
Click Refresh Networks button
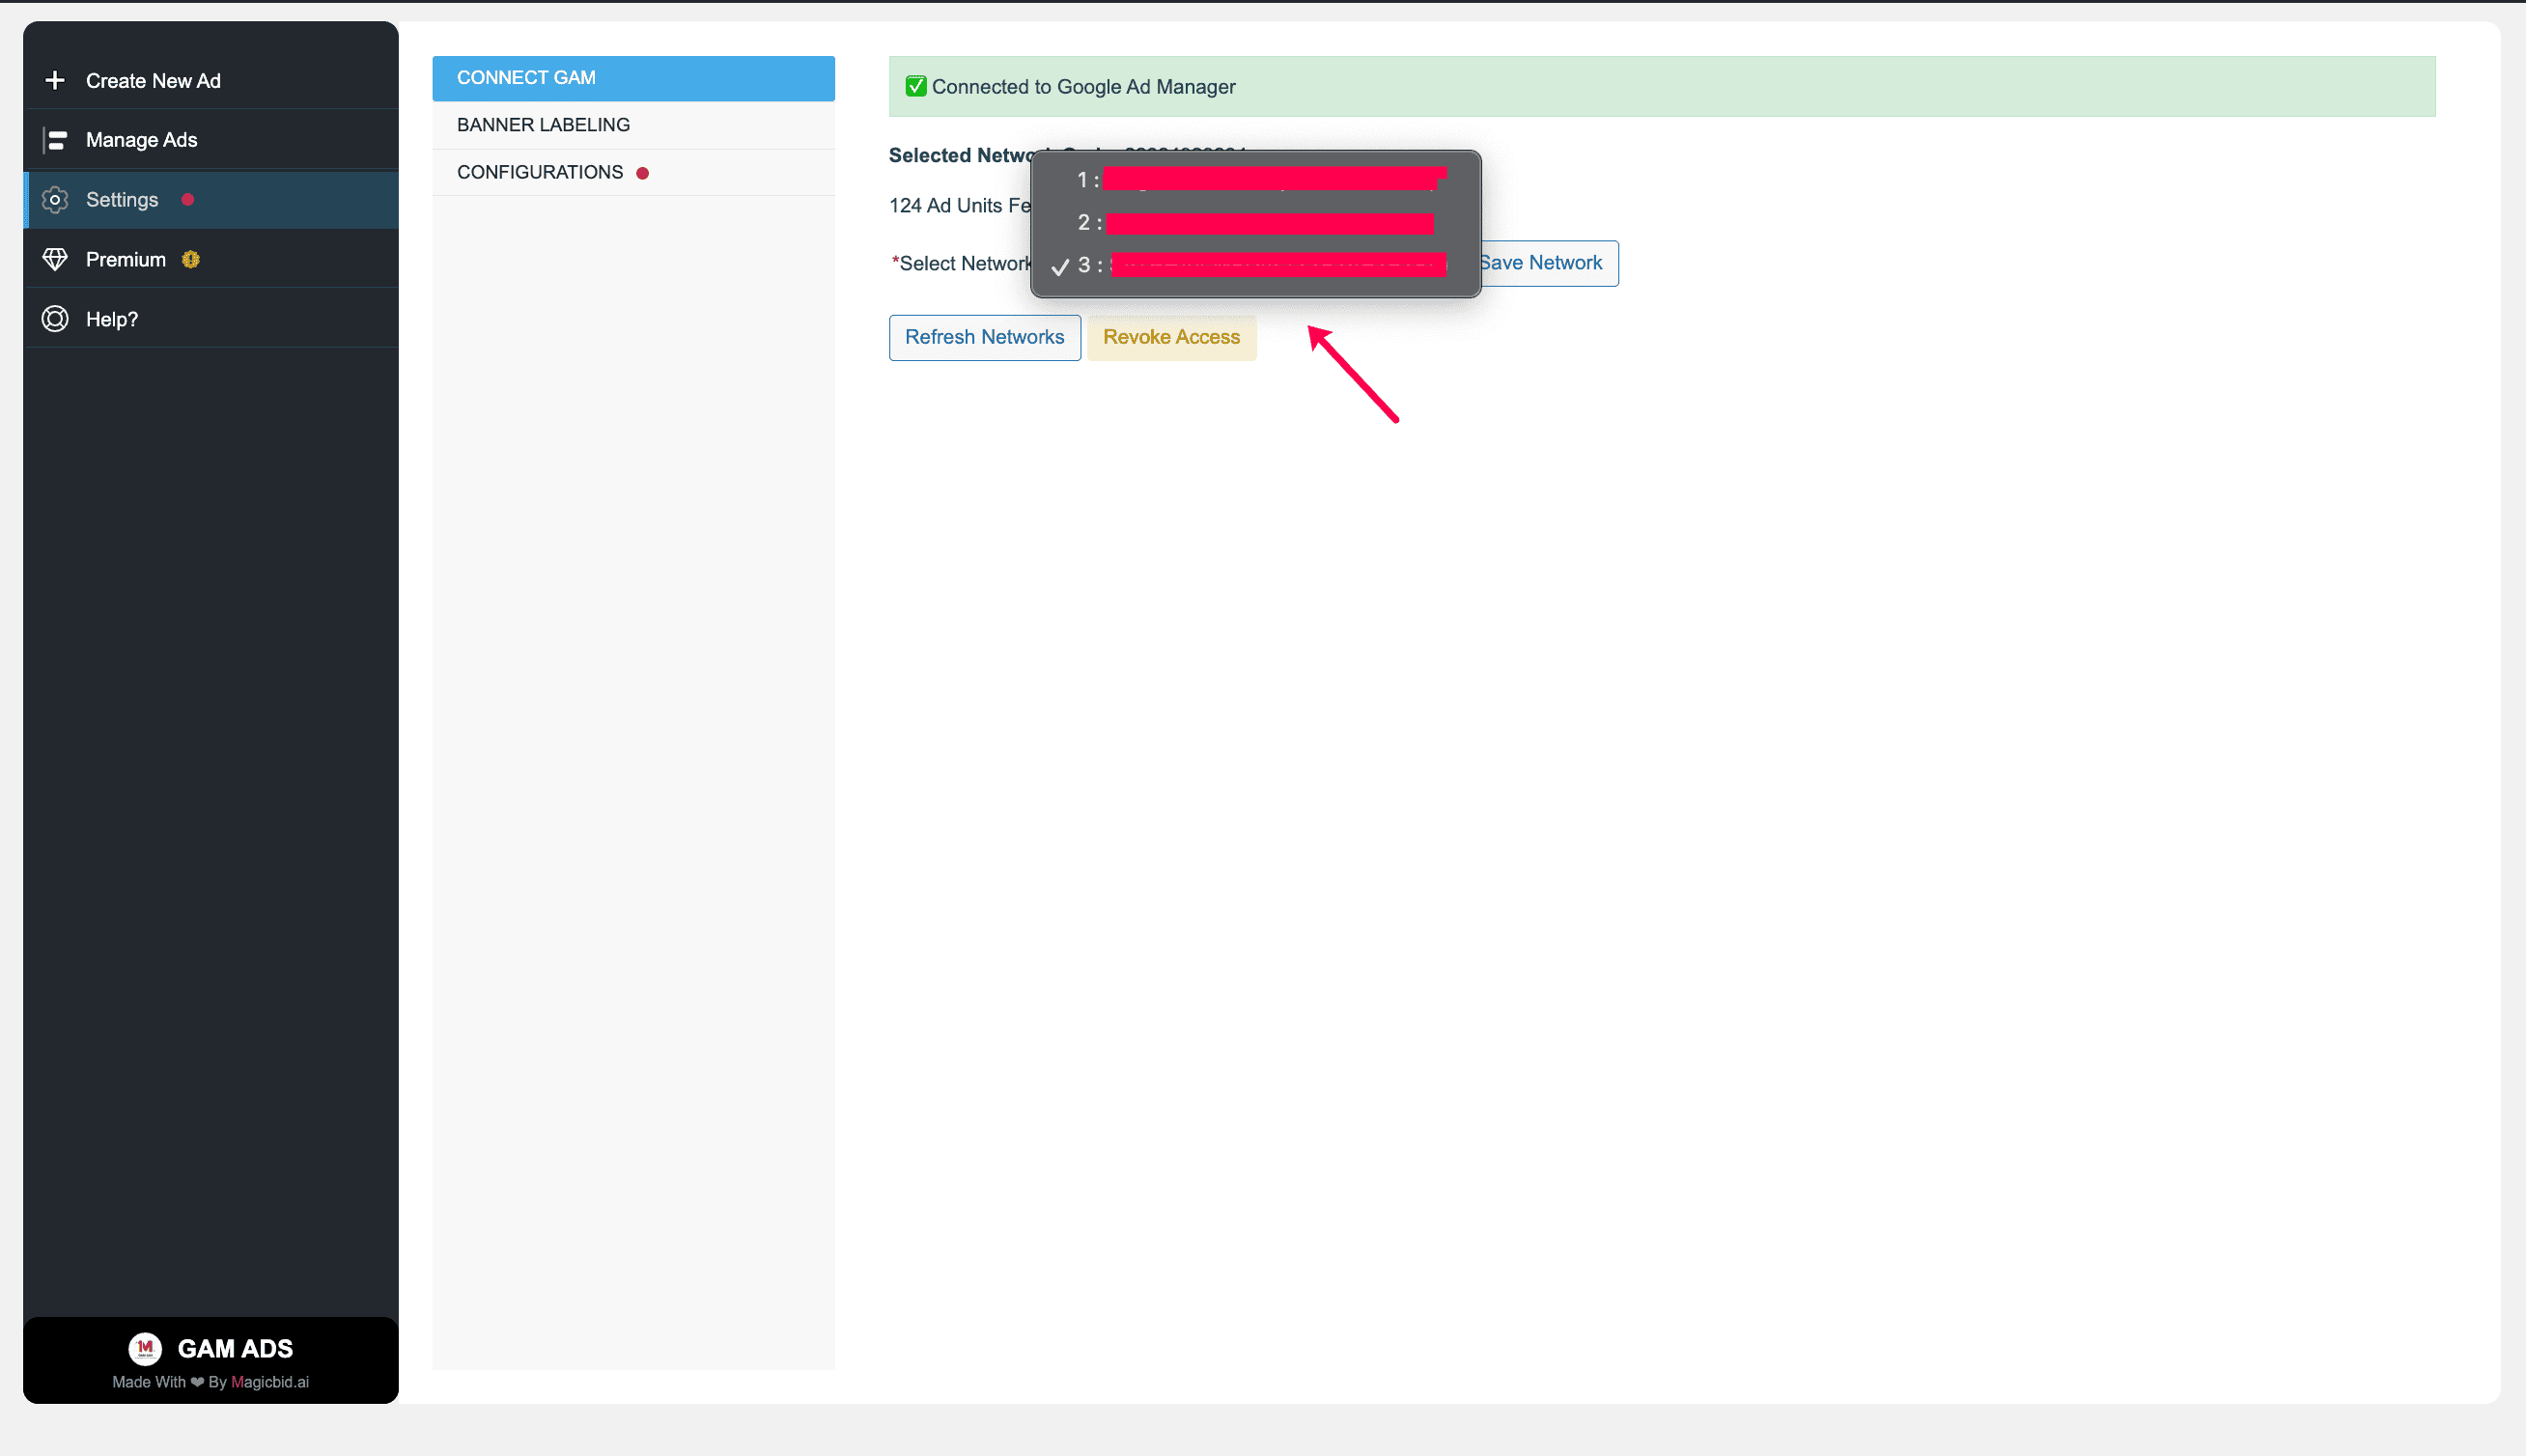[984, 338]
